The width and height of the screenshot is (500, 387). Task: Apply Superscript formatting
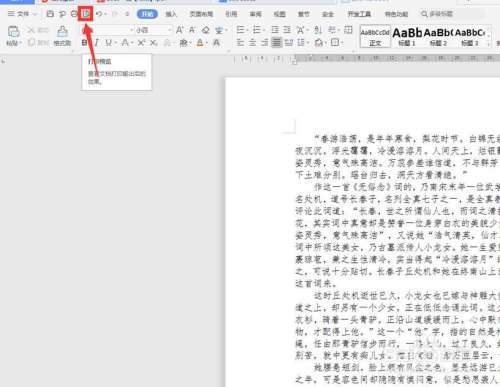tap(141, 43)
